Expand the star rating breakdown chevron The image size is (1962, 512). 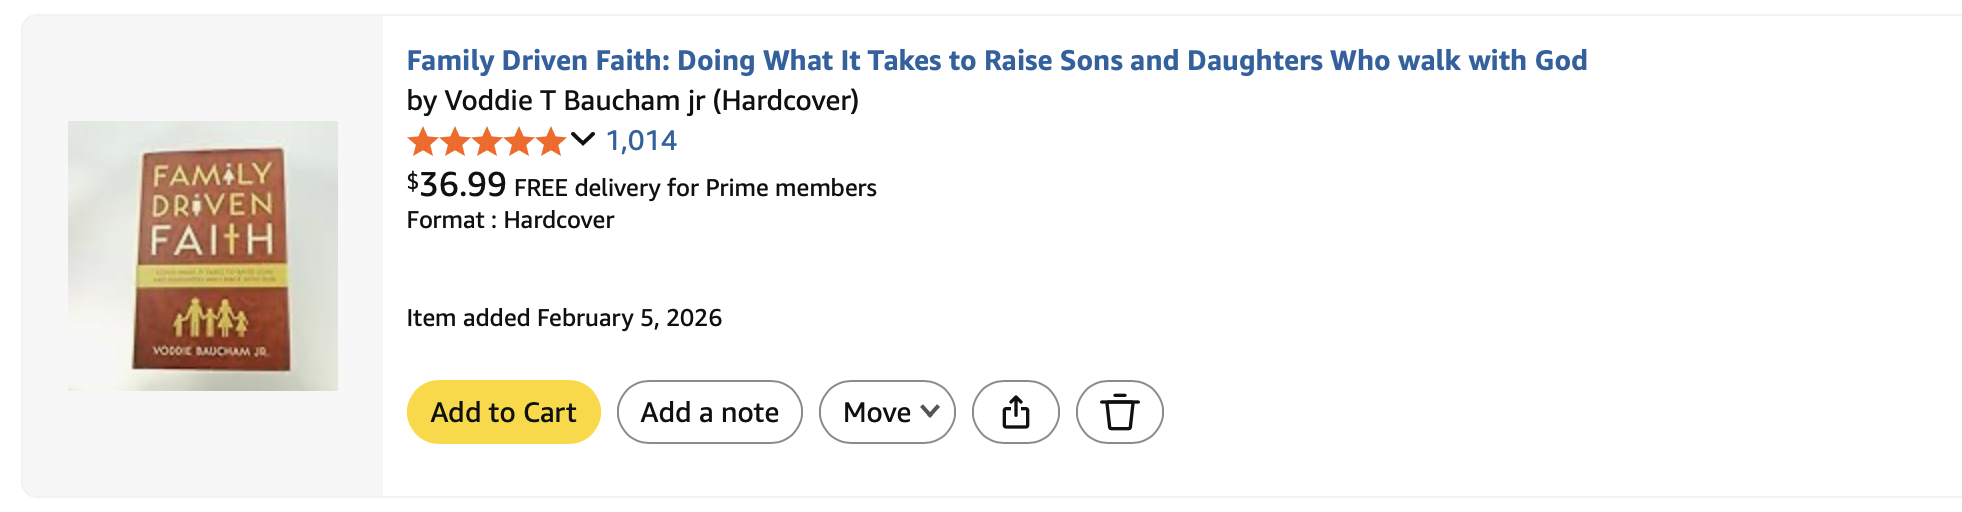click(x=583, y=140)
